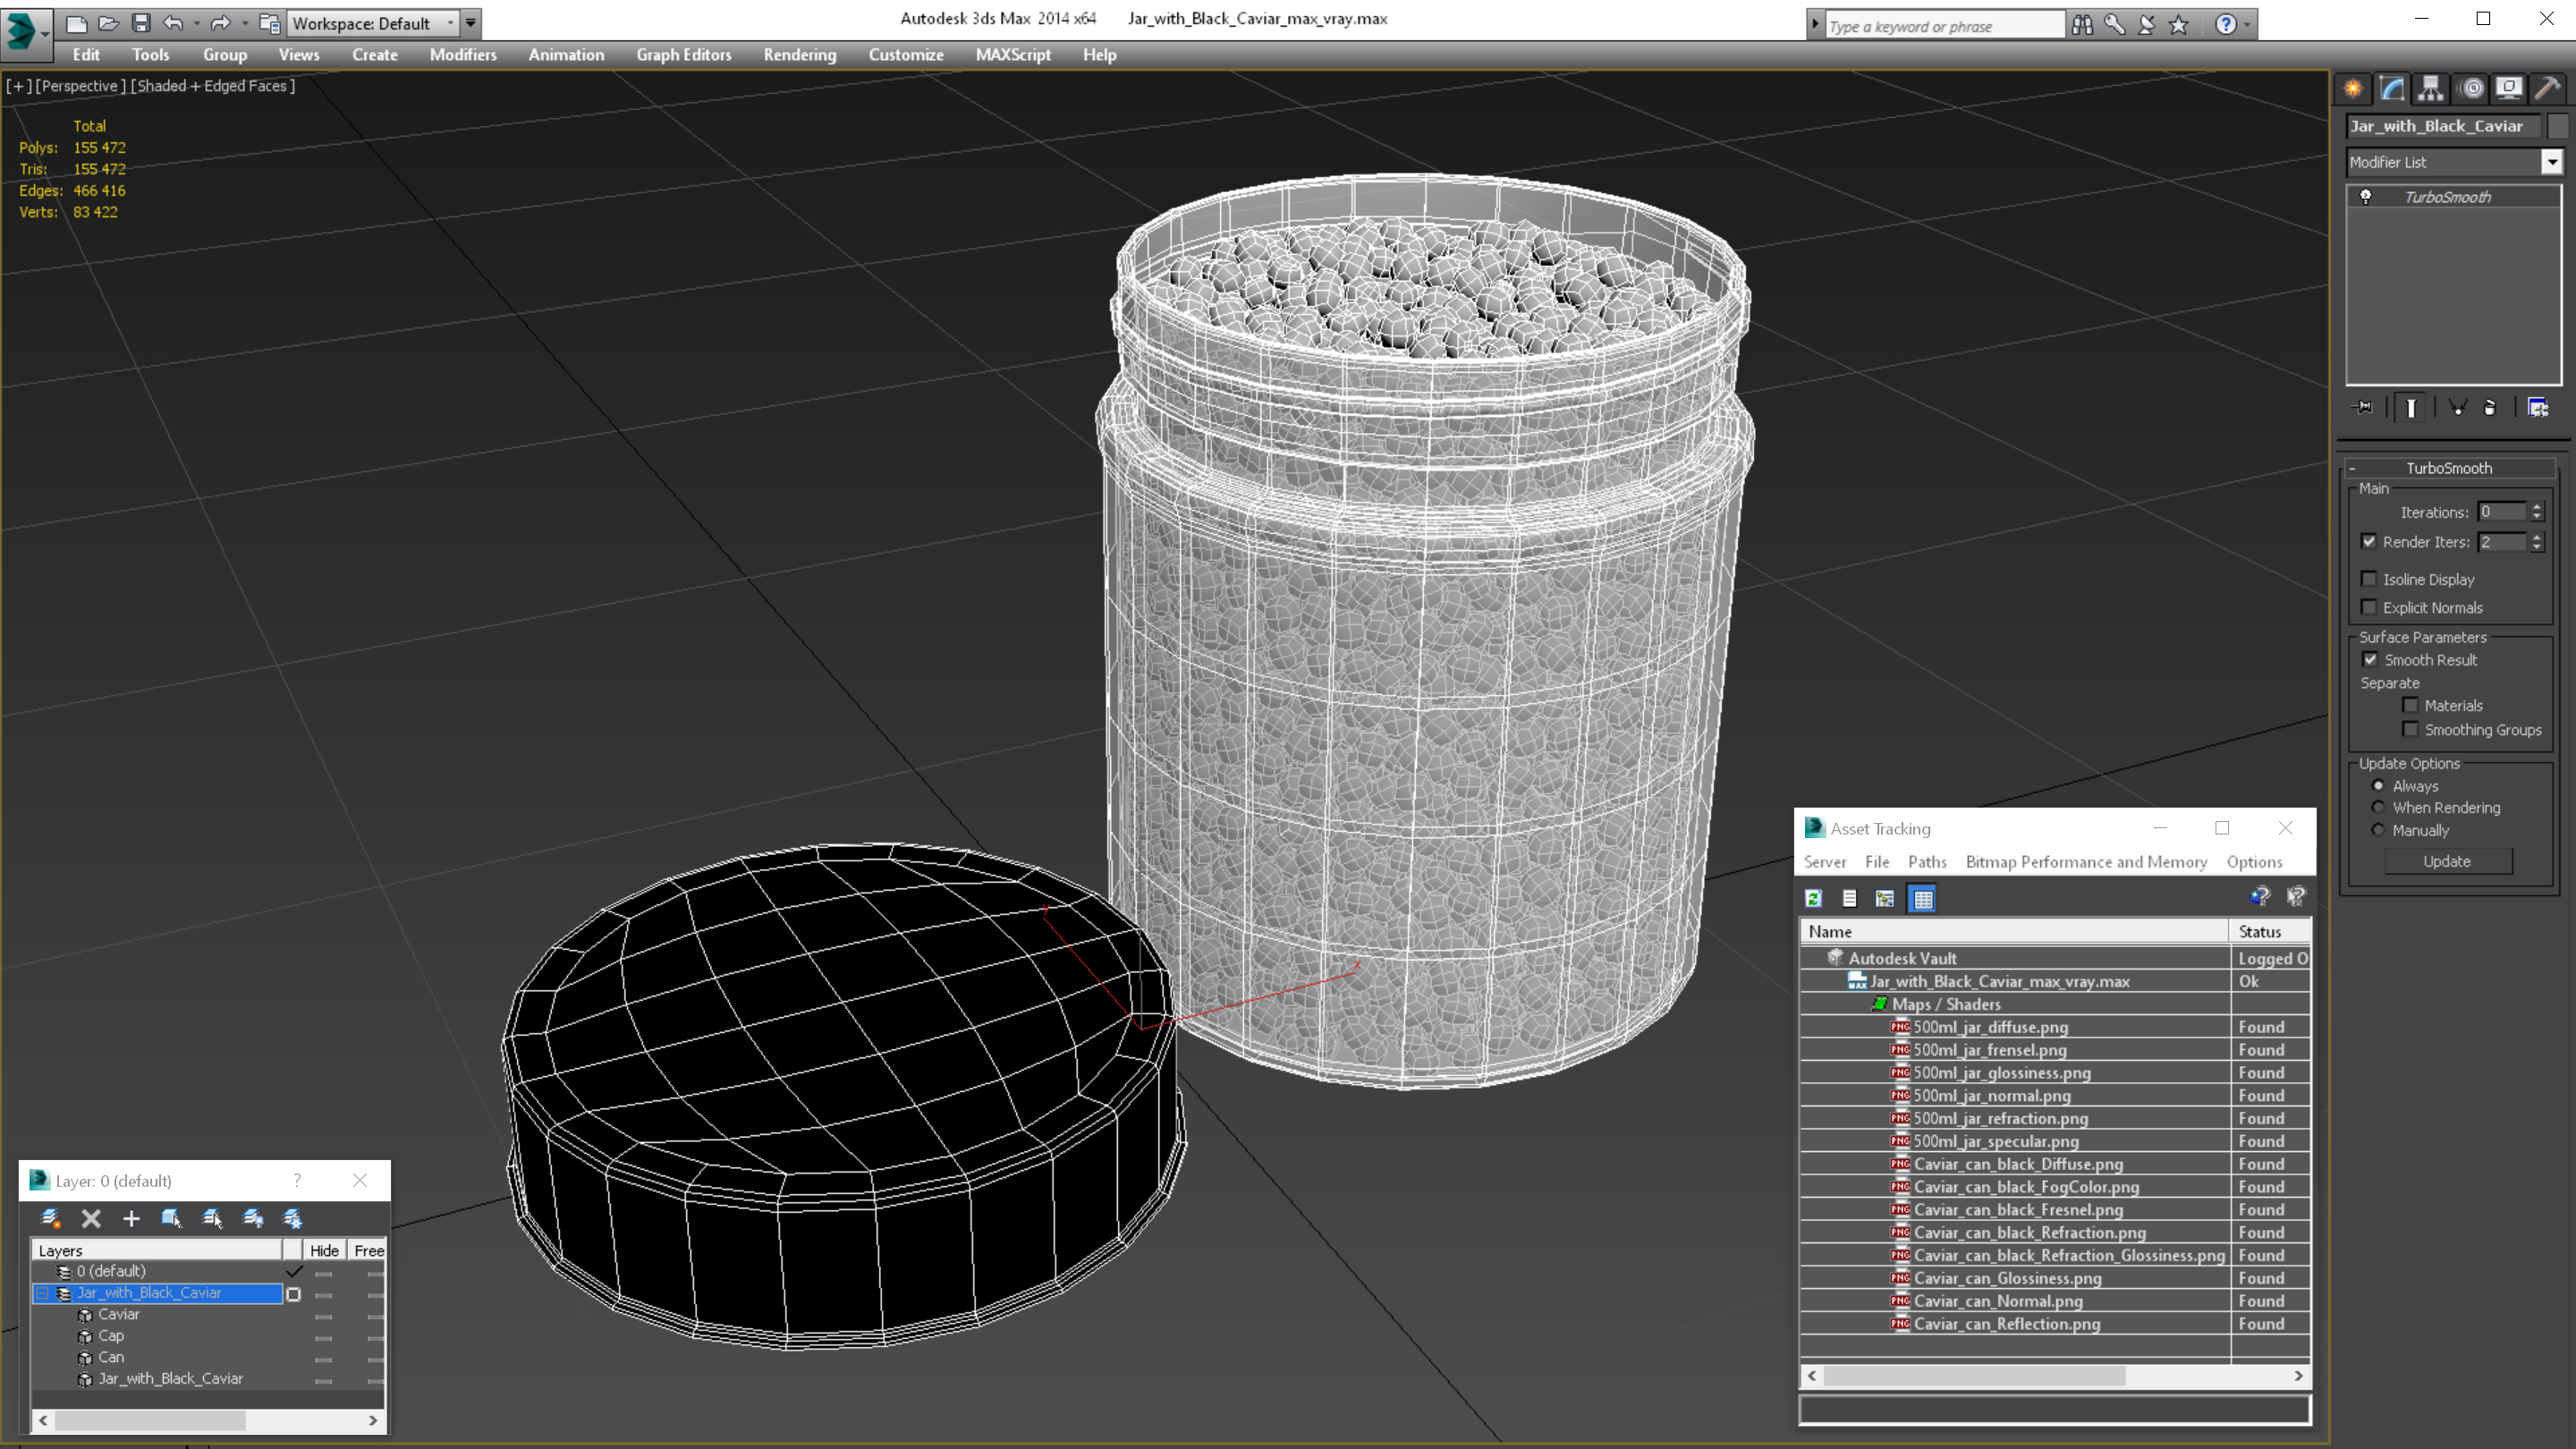Image resolution: width=2576 pixels, height=1449 pixels.
Task: Open the Workspace: Default dropdown
Action: click(373, 23)
